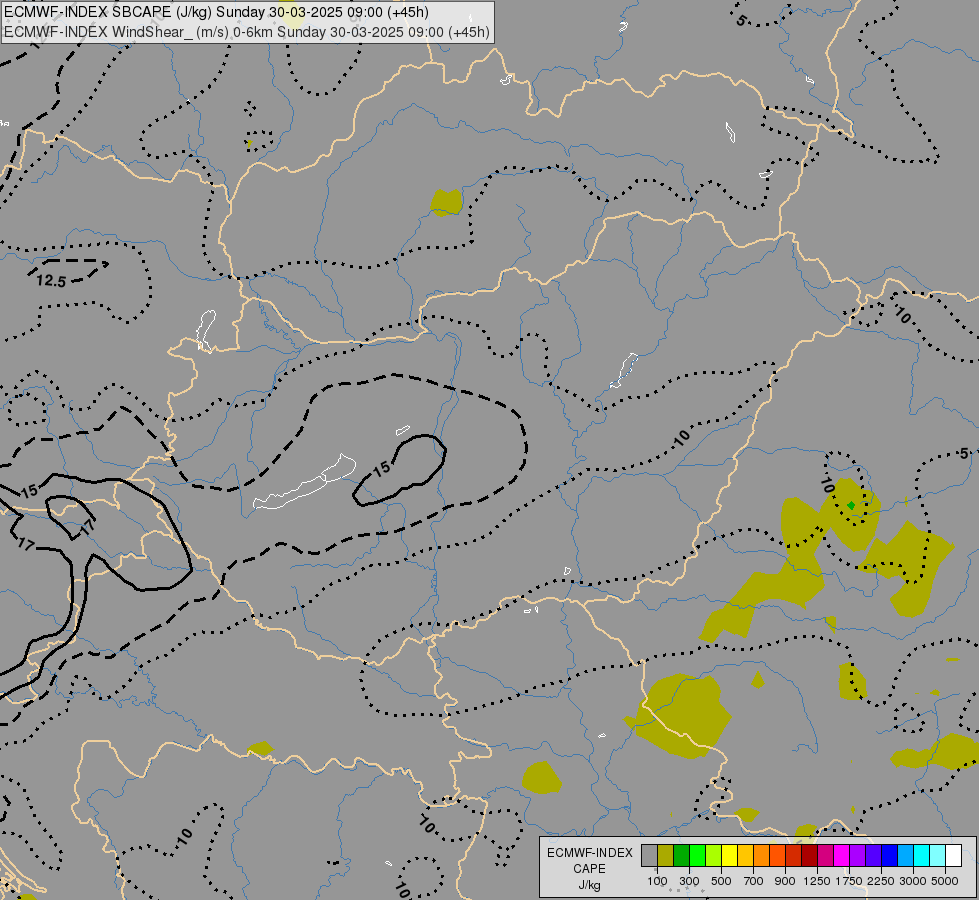The width and height of the screenshot is (979, 900).
Task: Click the dark red legend swatch
Action: point(810,855)
